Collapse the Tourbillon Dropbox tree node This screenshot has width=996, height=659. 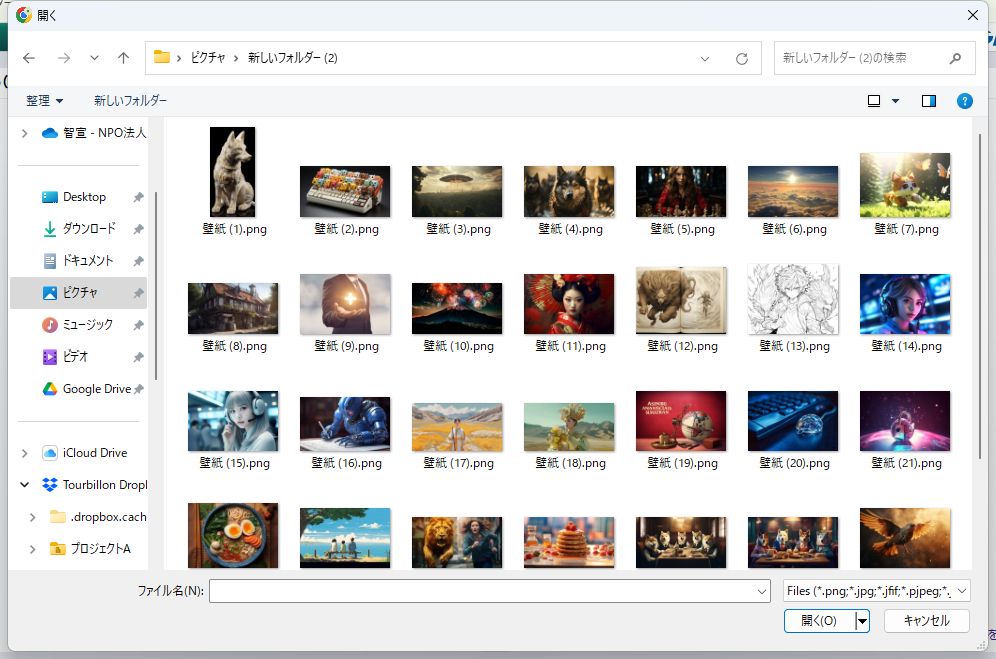point(25,485)
